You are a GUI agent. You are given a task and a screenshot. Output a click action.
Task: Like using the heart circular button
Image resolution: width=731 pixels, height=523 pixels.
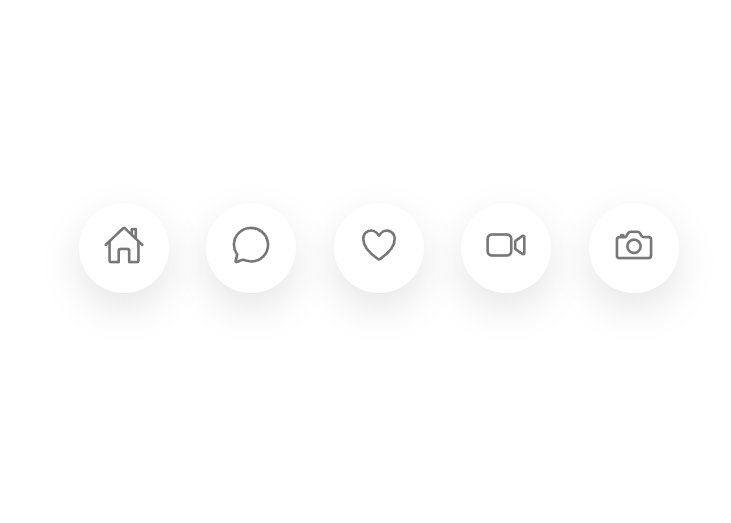pos(379,248)
